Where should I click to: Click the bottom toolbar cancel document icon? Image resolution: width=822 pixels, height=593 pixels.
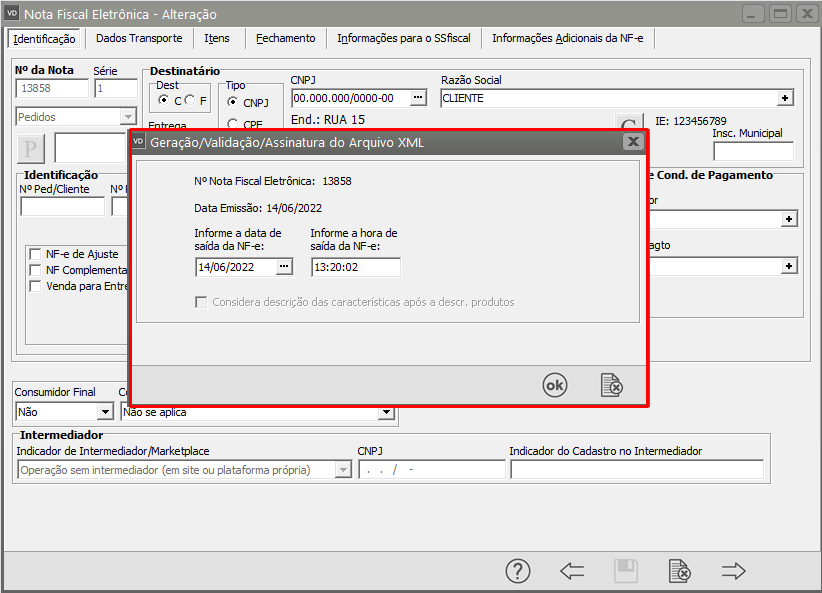click(680, 571)
